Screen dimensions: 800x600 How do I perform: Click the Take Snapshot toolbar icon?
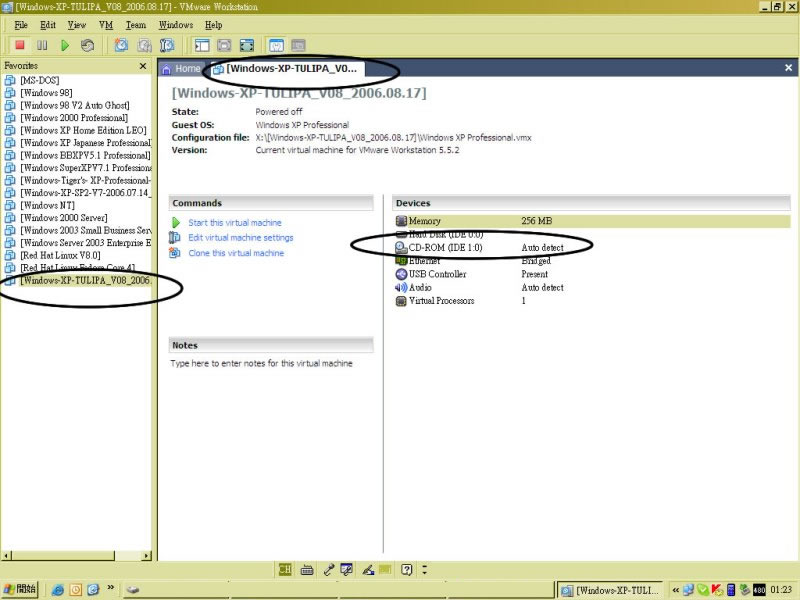(x=121, y=45)
